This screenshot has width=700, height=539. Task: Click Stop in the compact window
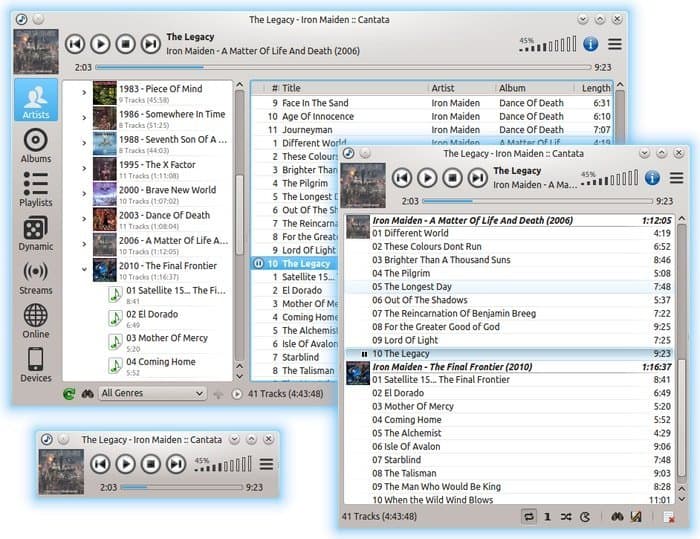coord(453,178)
